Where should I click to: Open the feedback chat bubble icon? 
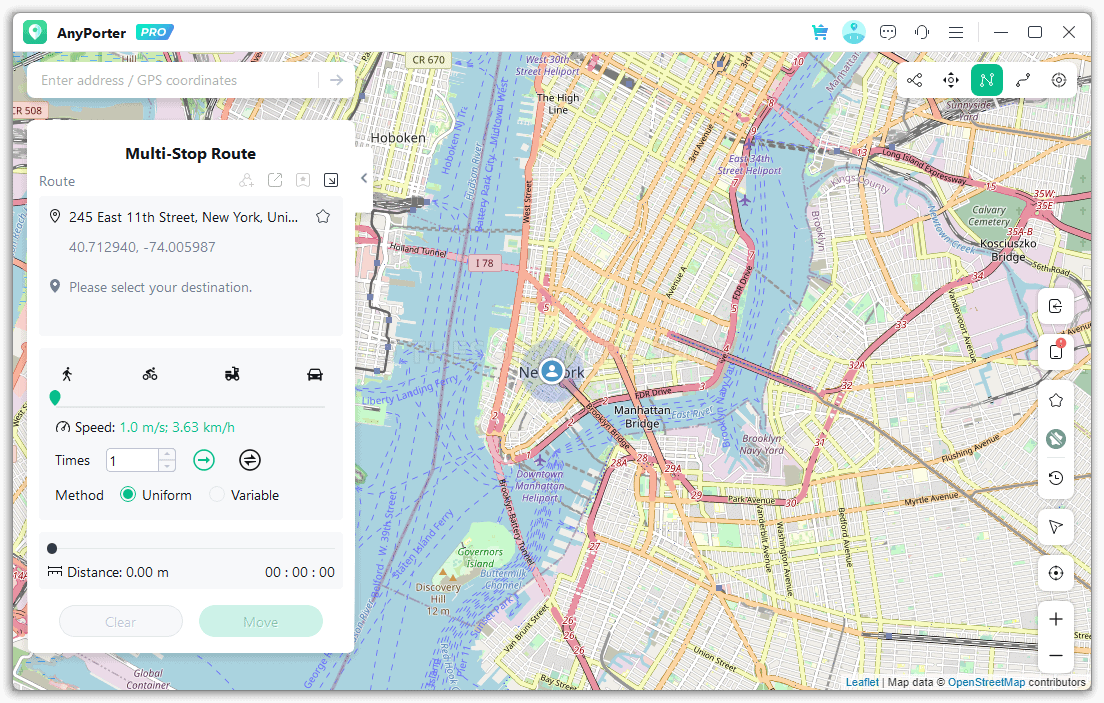pyautogui.click(x=888, y=32)
